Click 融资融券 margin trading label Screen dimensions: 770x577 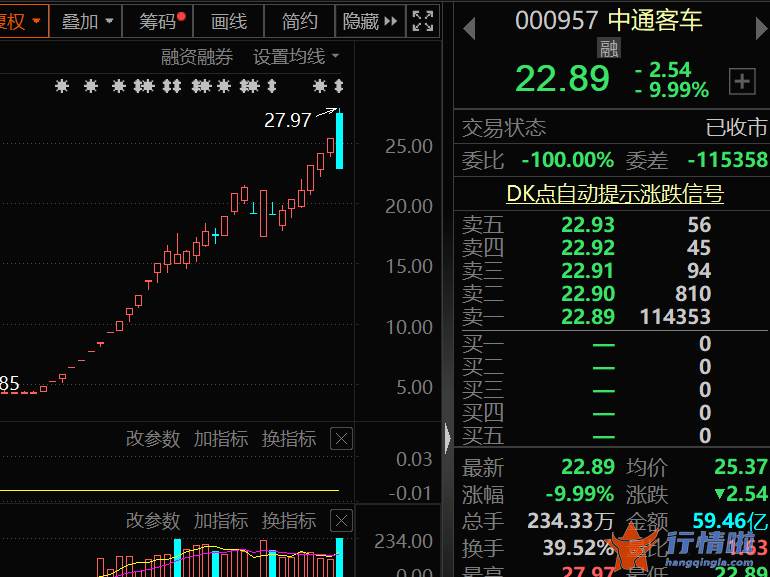point(196,57)
